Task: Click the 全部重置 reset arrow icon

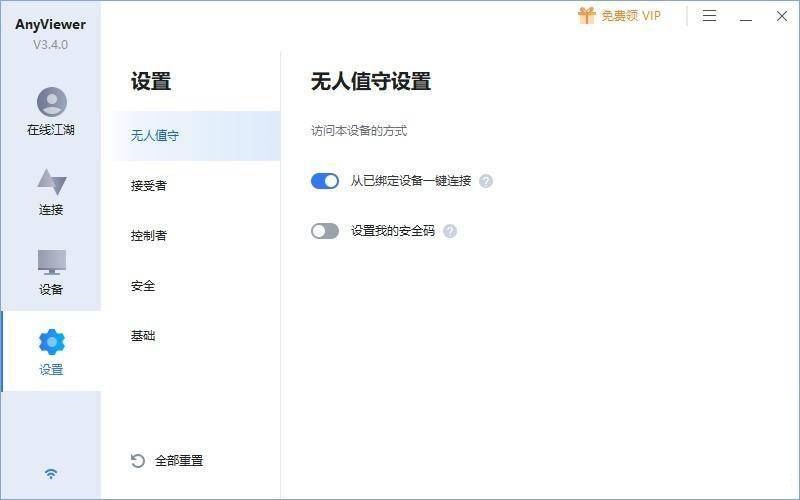Action: point(138,461)
